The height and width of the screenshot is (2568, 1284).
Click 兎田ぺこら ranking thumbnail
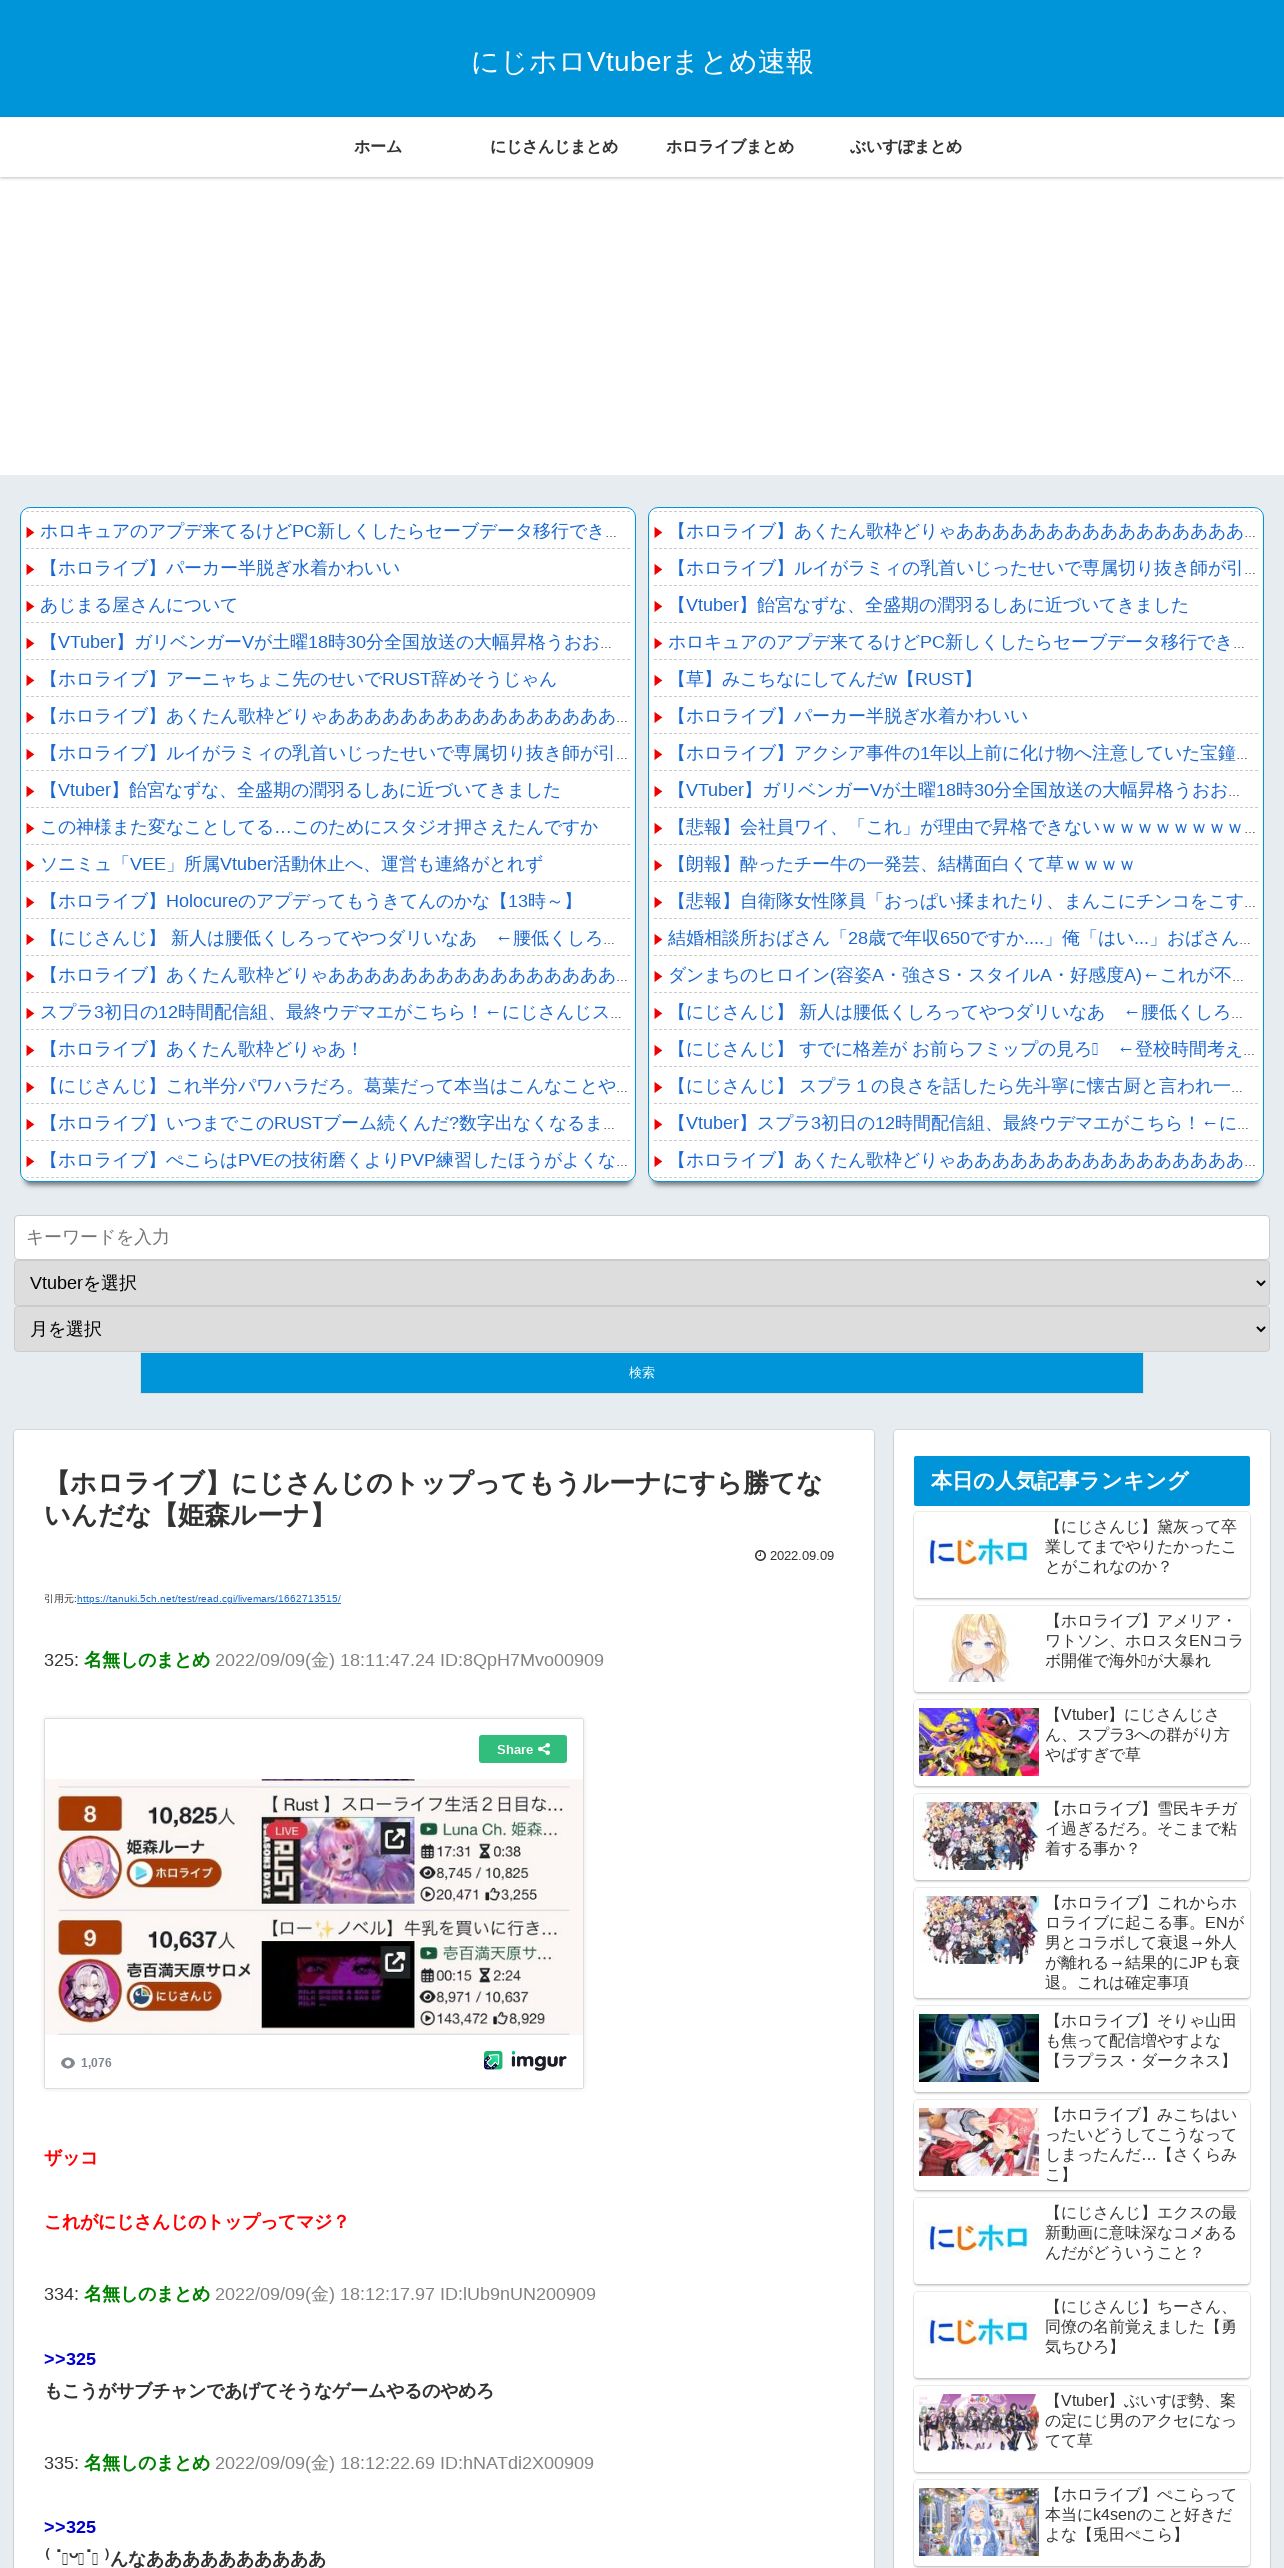pos(979,2522)
